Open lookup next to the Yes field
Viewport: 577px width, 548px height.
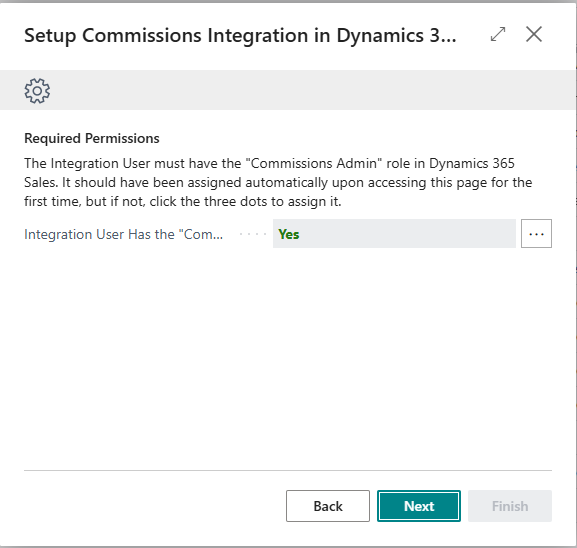(x=536, y=234)
